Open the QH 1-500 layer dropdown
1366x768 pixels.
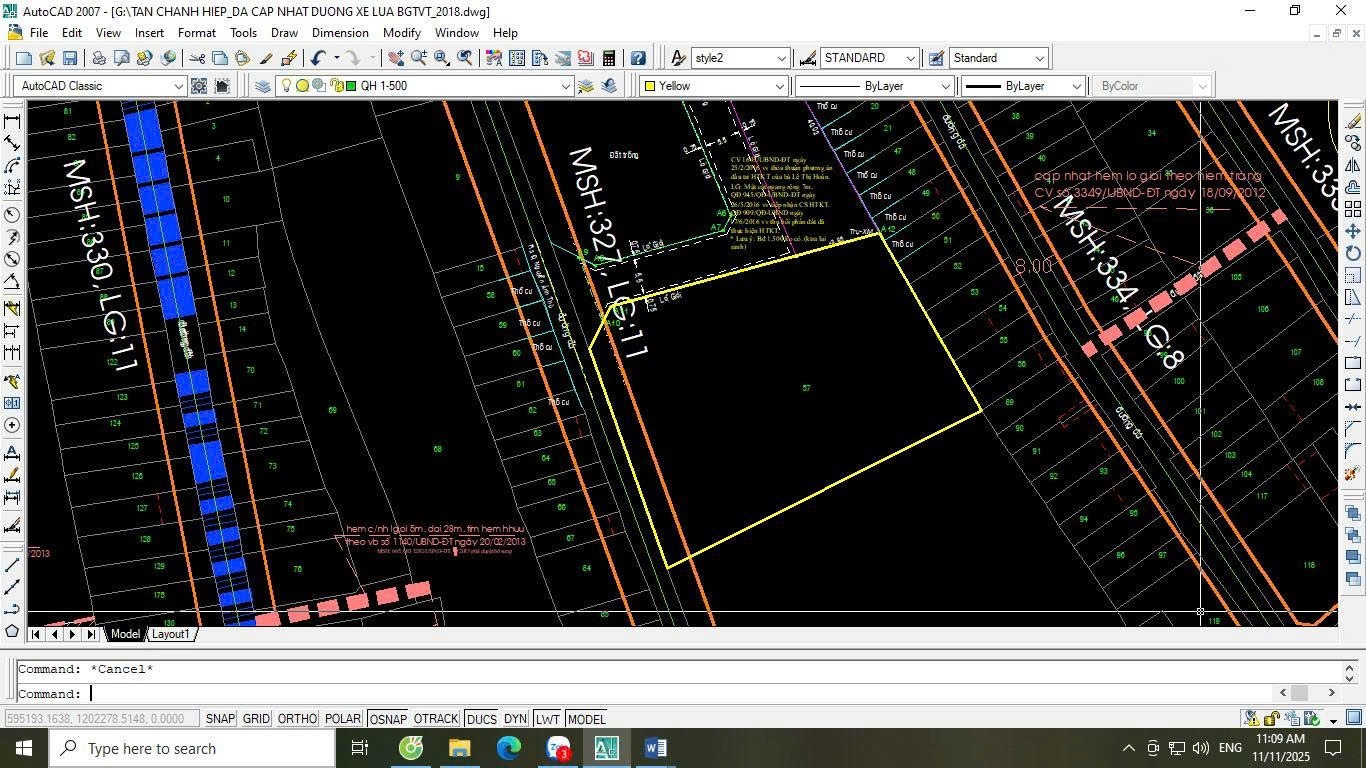pyautogui.click(x=566, y=86)
